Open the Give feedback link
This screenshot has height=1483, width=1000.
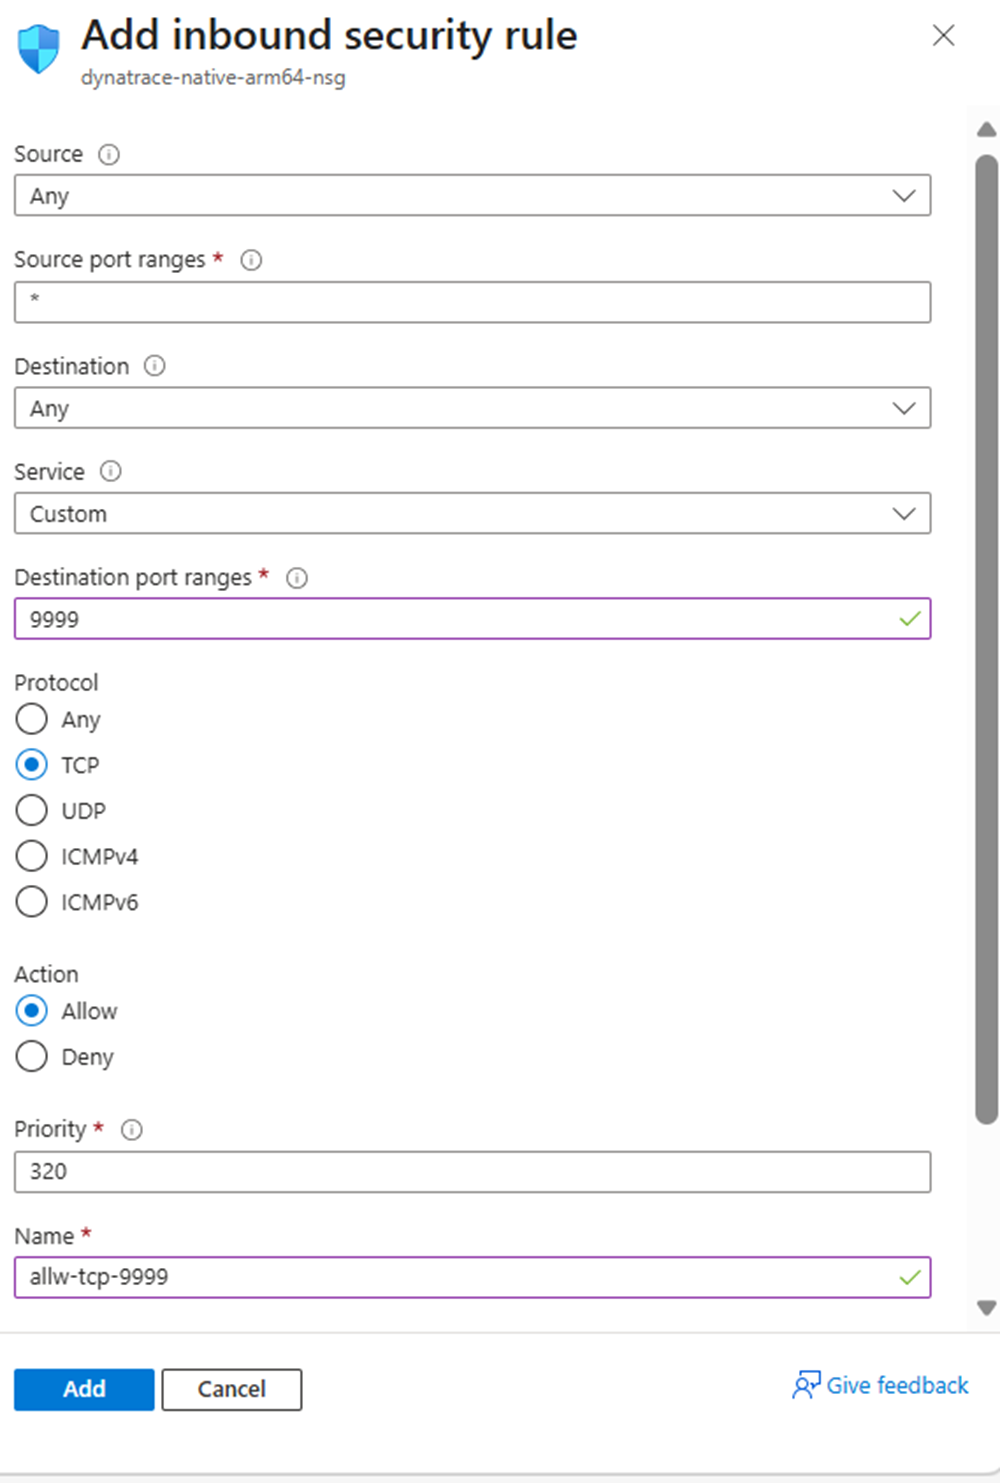pyautogui.click(x=895, y=1386)
